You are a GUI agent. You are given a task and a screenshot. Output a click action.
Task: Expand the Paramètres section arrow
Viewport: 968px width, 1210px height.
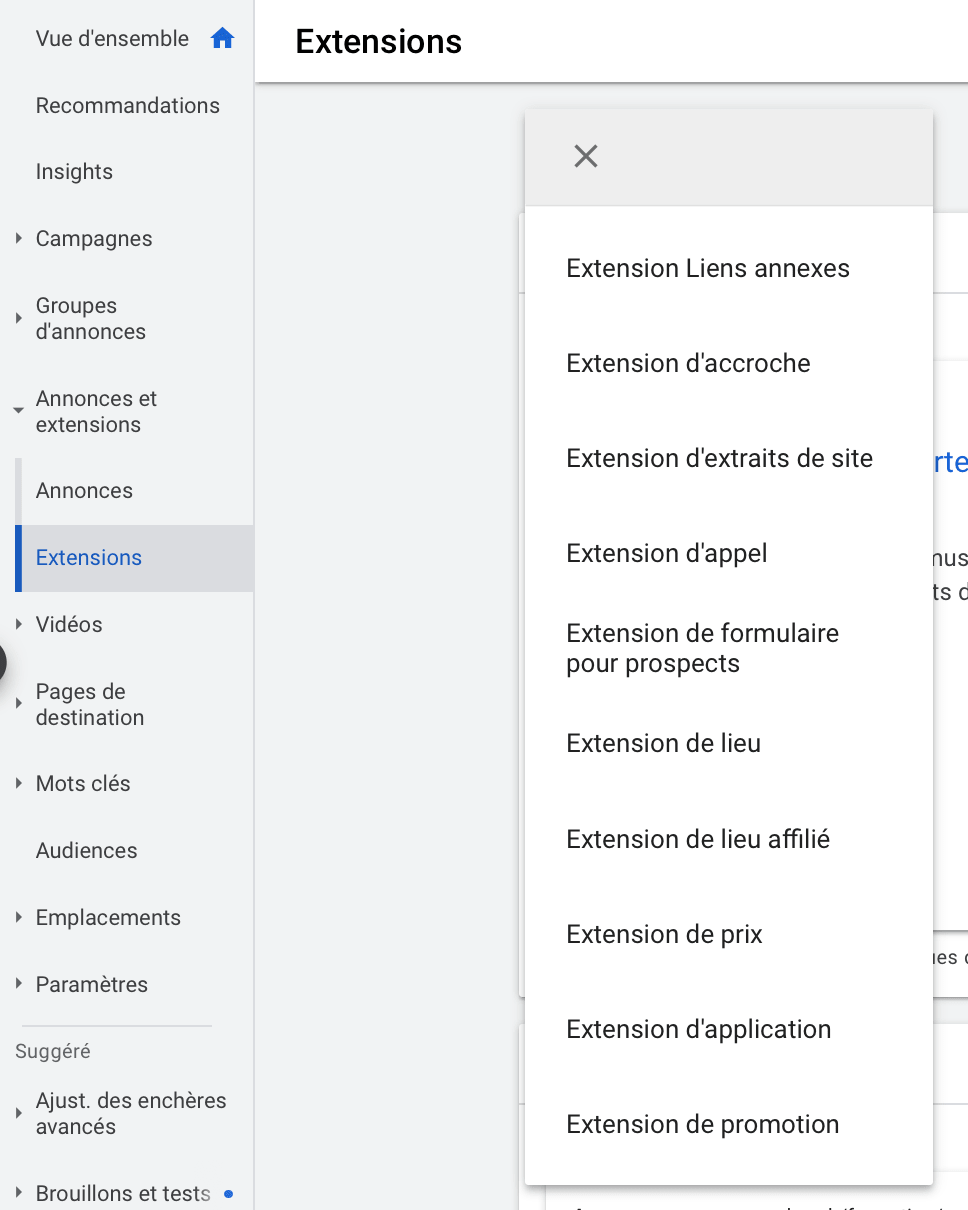(x=18, y=984)
